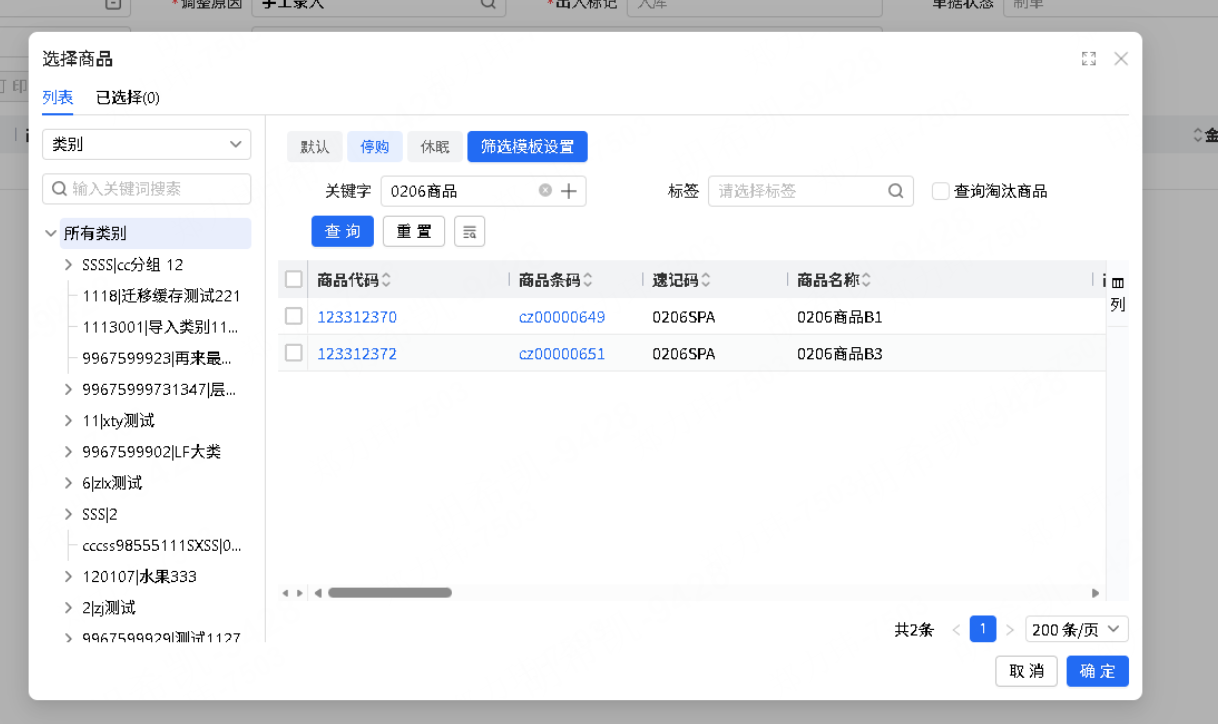
Task: Expand the 9967599902|LF大类 node
Action: (68, 452)
